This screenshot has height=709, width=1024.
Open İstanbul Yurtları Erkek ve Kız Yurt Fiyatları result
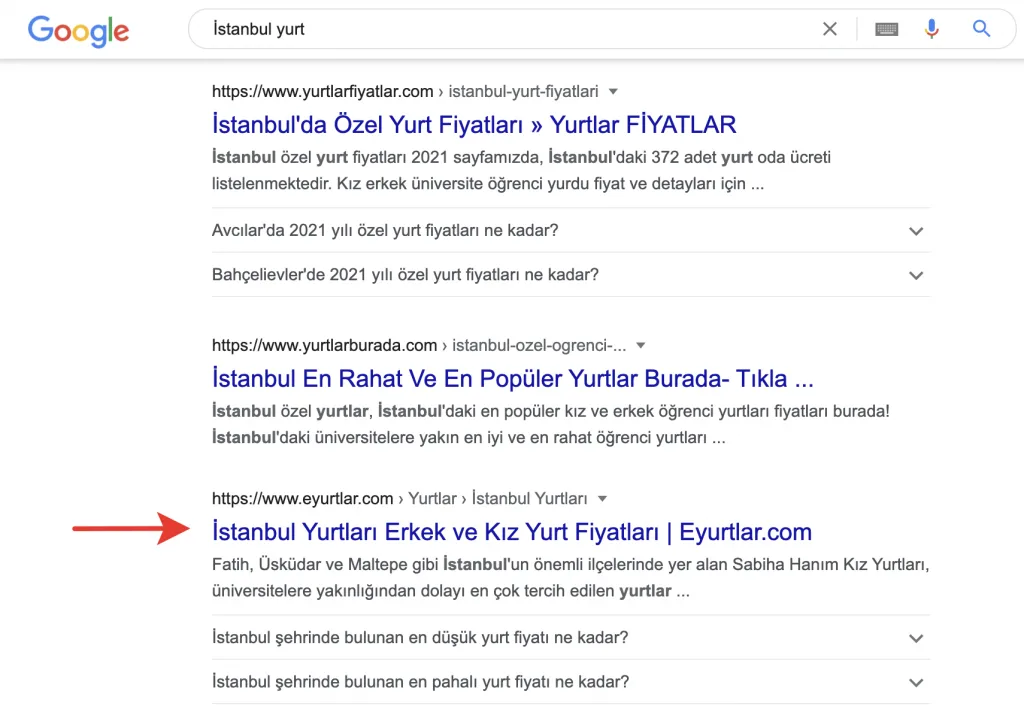point(511,531)
